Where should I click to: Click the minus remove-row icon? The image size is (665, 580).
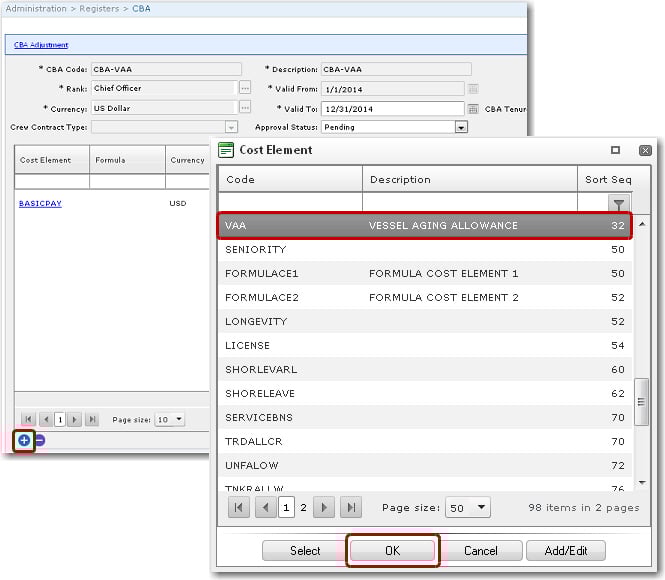tap(40, 440)
